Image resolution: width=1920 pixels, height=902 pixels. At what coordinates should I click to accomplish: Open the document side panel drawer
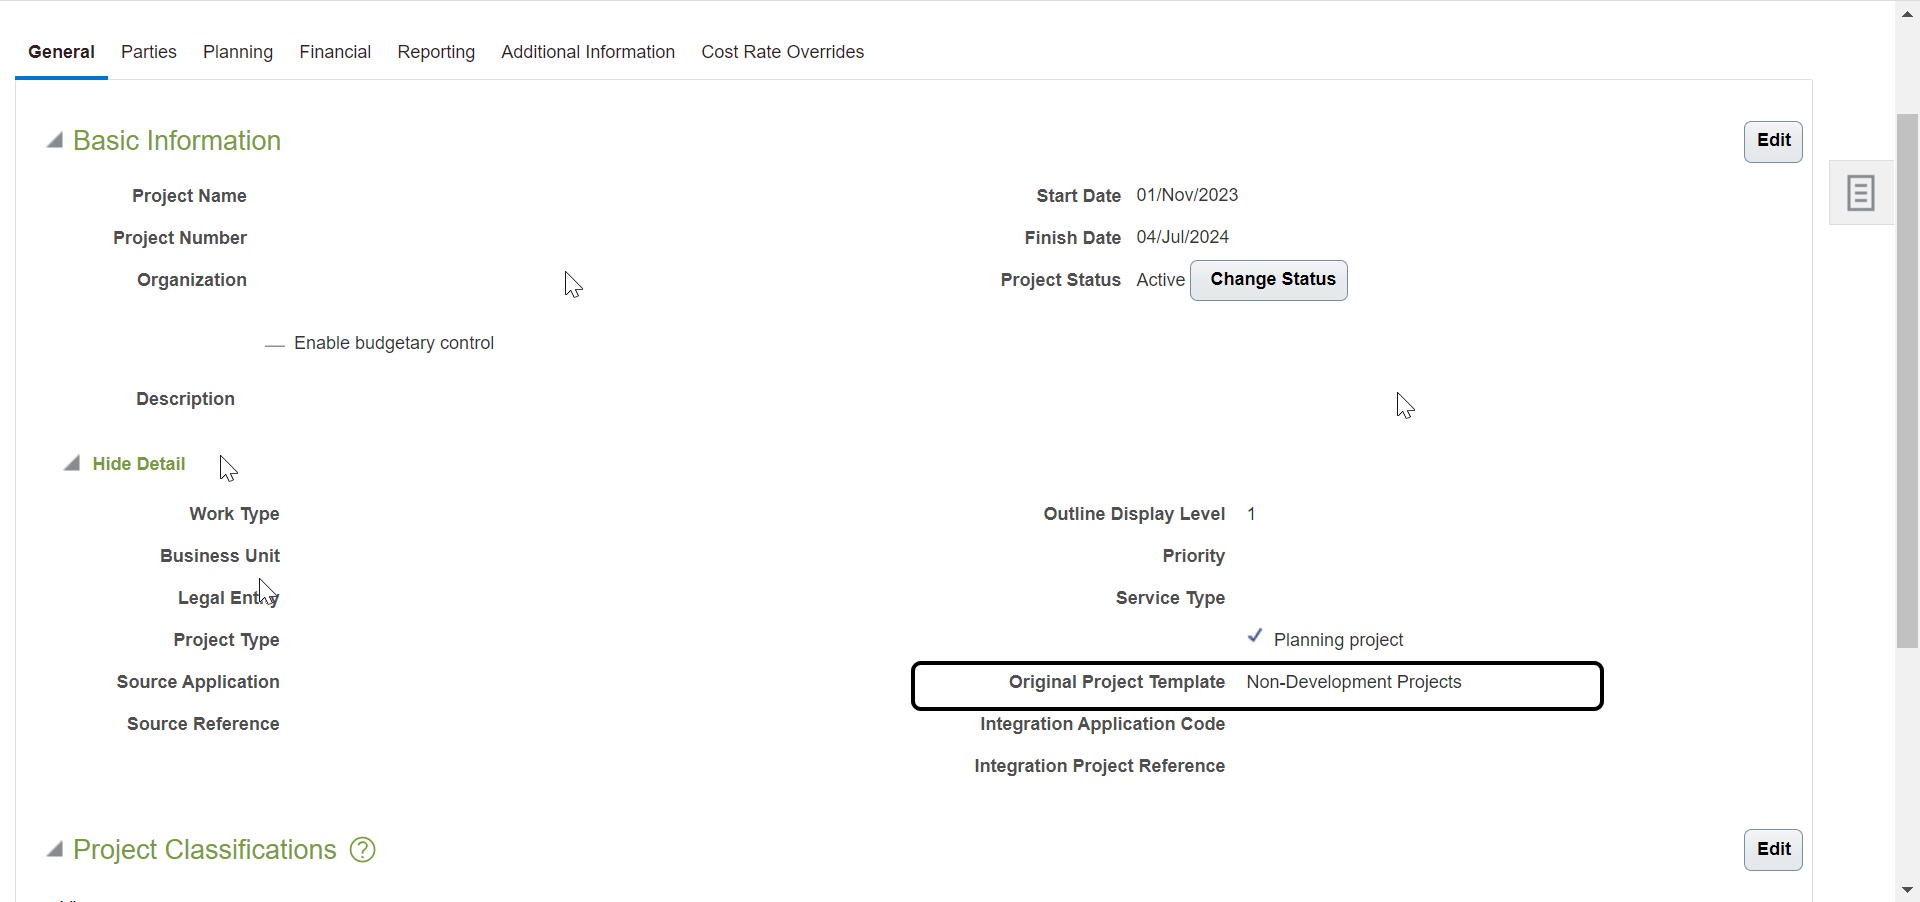(x=1860, y=192)
